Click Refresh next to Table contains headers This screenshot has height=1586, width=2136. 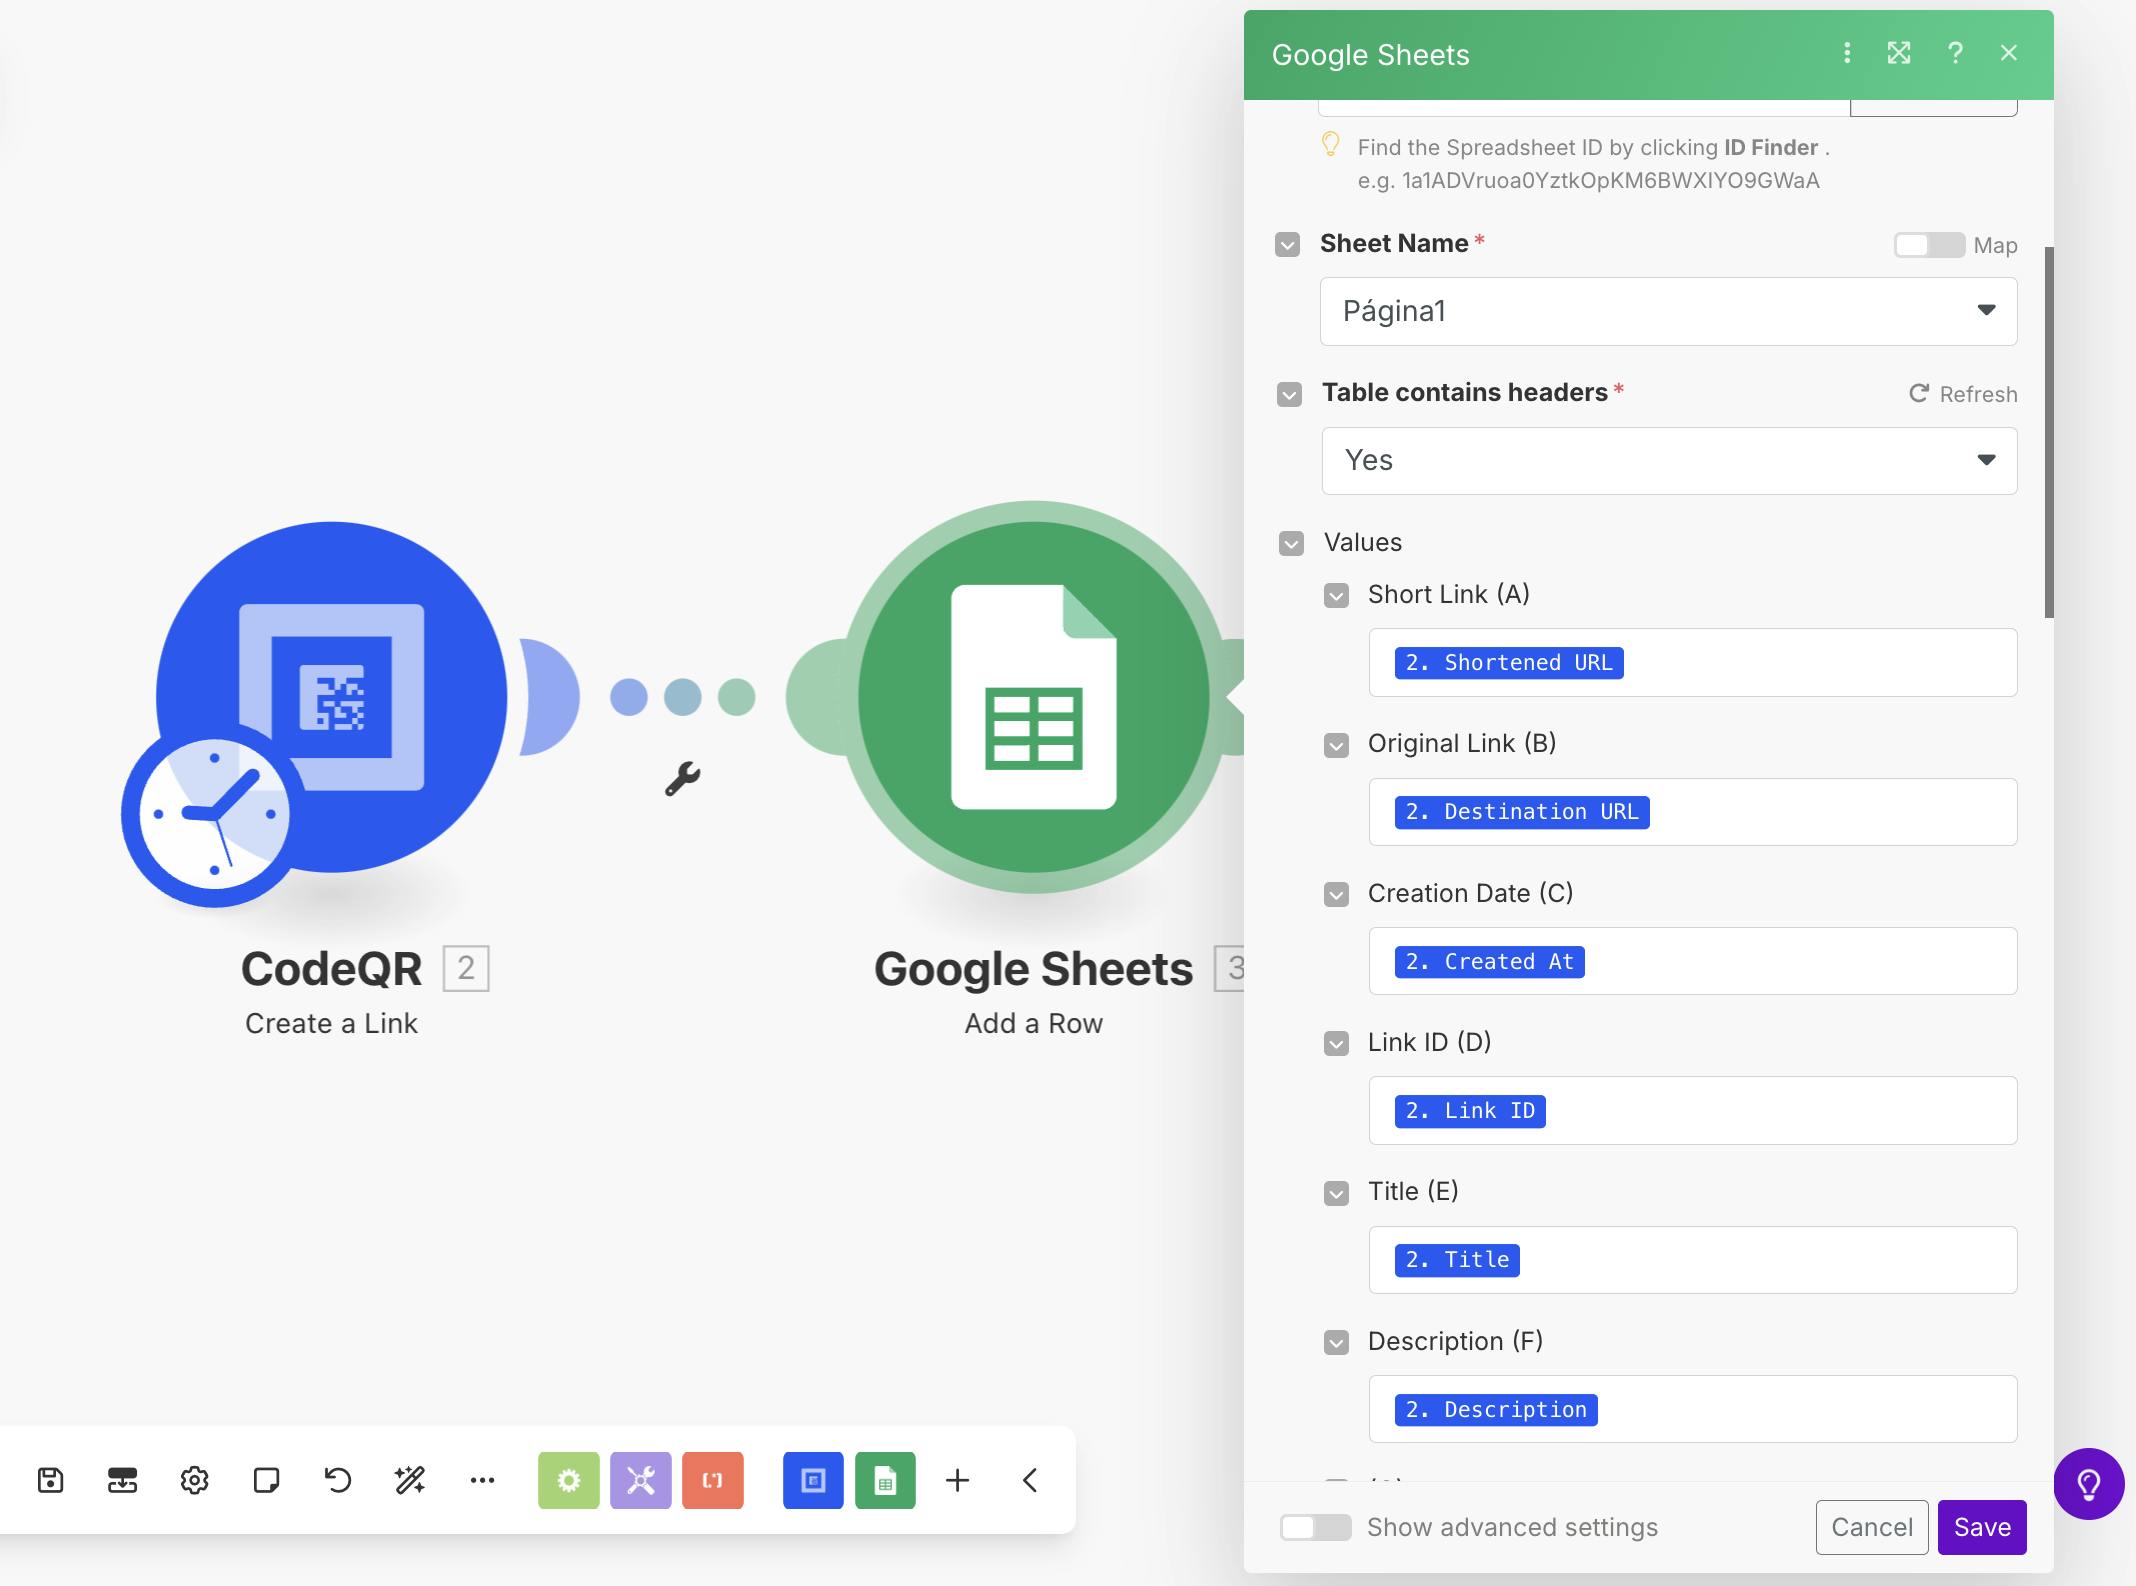(x=1963, y=394)
